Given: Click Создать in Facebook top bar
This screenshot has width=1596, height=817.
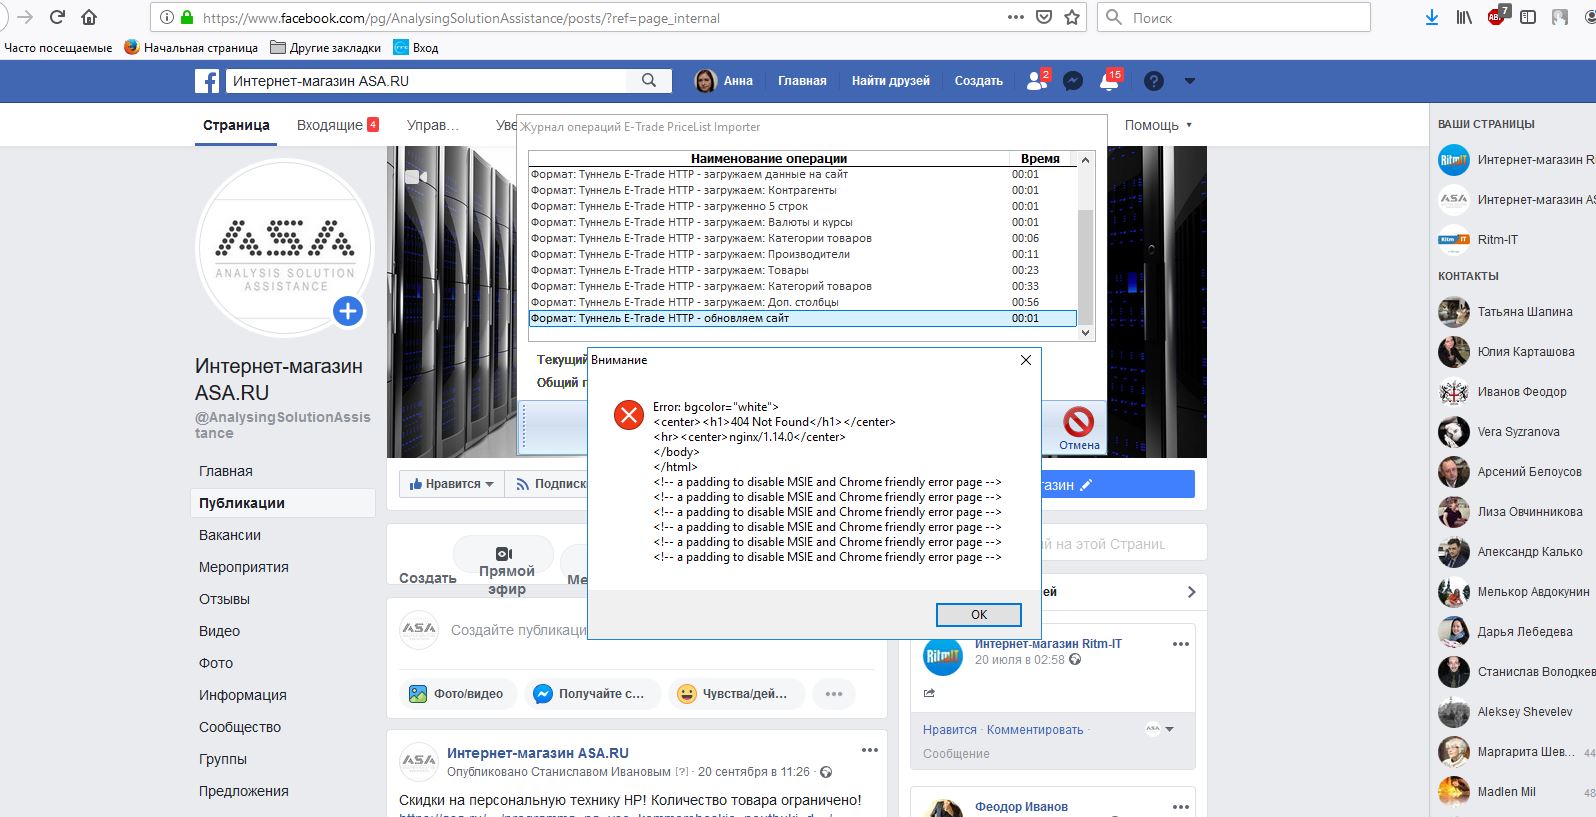Looking at the screenshot, I should click(979, 81).
